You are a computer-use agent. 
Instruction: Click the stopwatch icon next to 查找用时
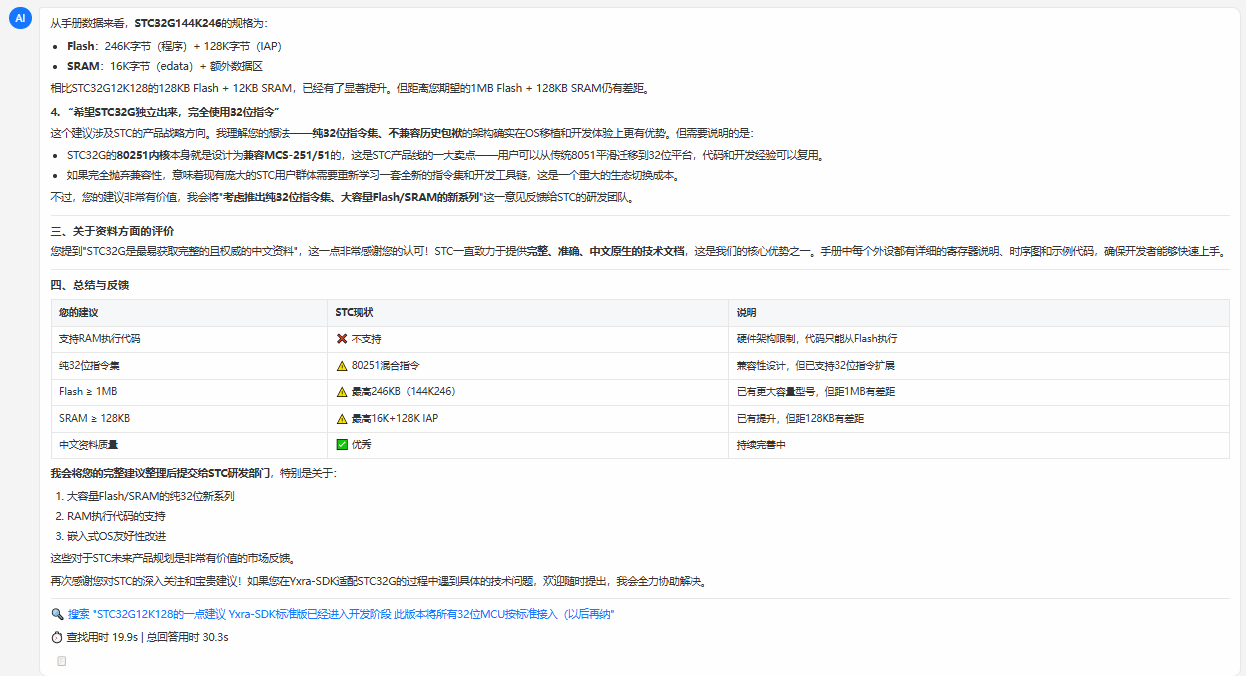(57, 636)
